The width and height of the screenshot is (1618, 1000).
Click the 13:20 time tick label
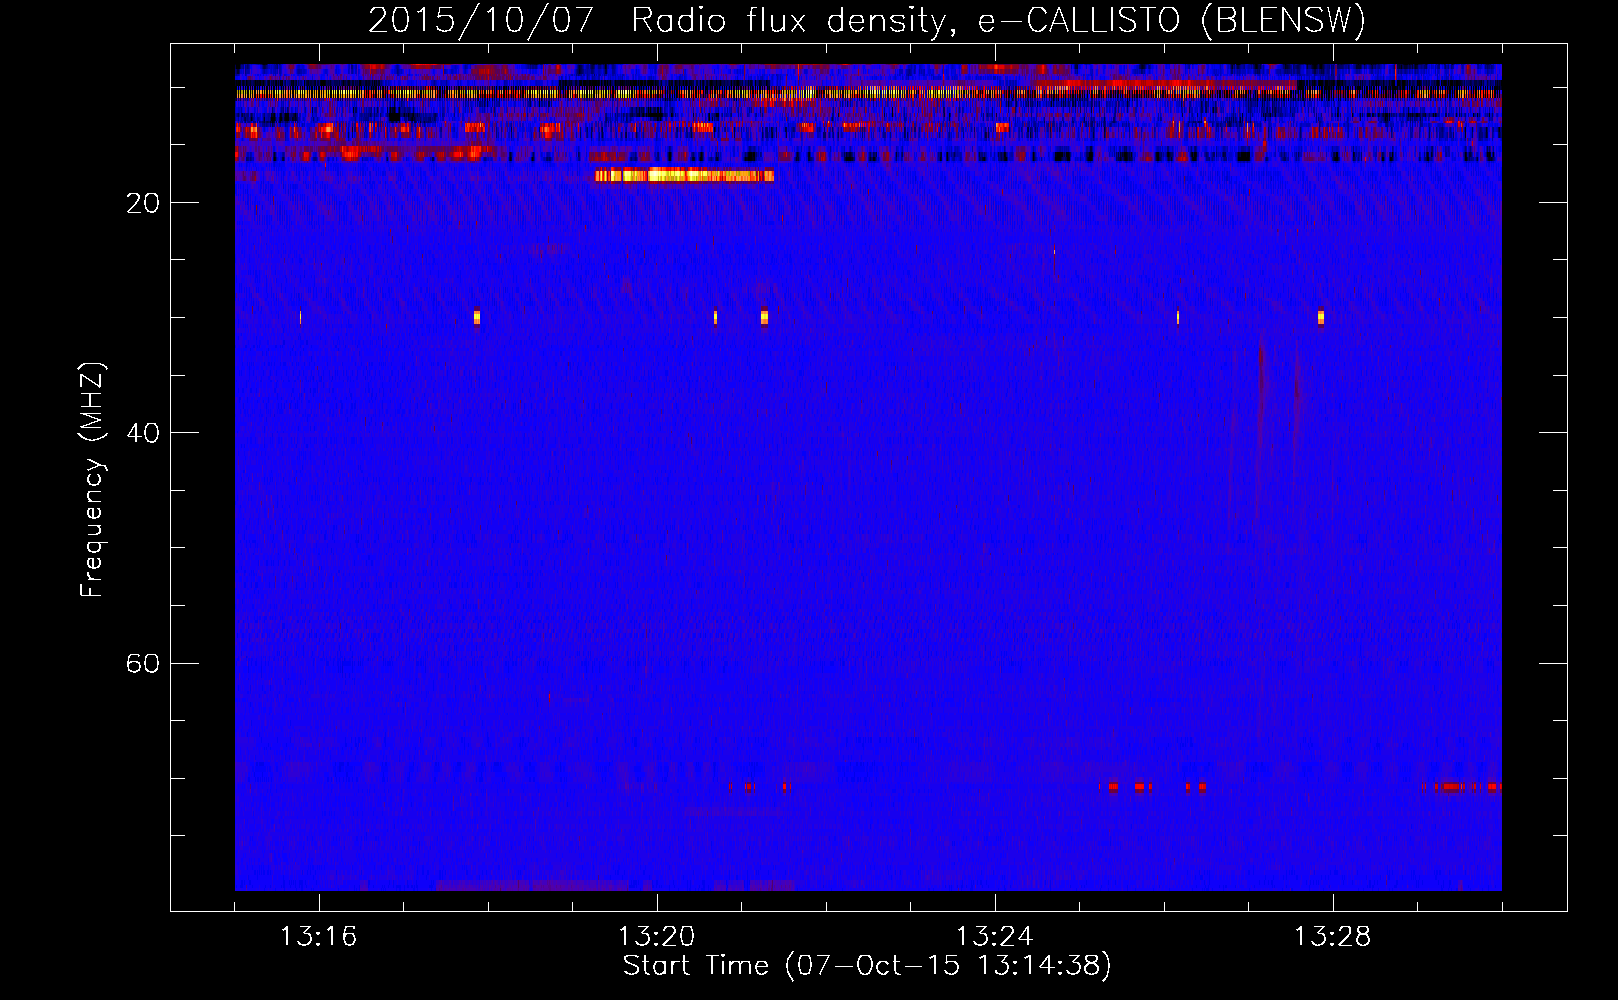point(657,937)
